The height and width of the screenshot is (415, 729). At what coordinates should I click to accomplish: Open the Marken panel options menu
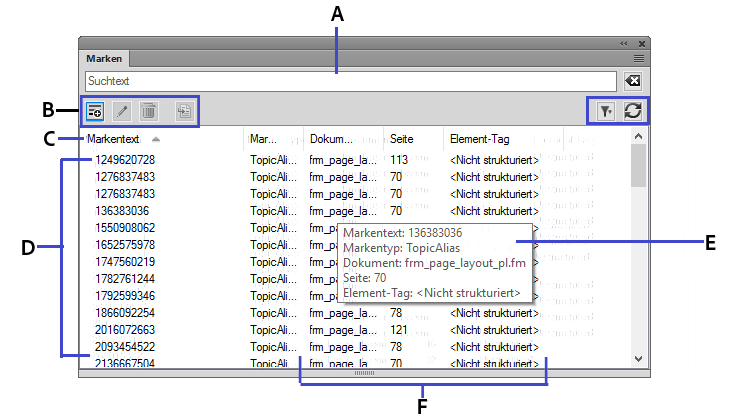pos(638,60)
